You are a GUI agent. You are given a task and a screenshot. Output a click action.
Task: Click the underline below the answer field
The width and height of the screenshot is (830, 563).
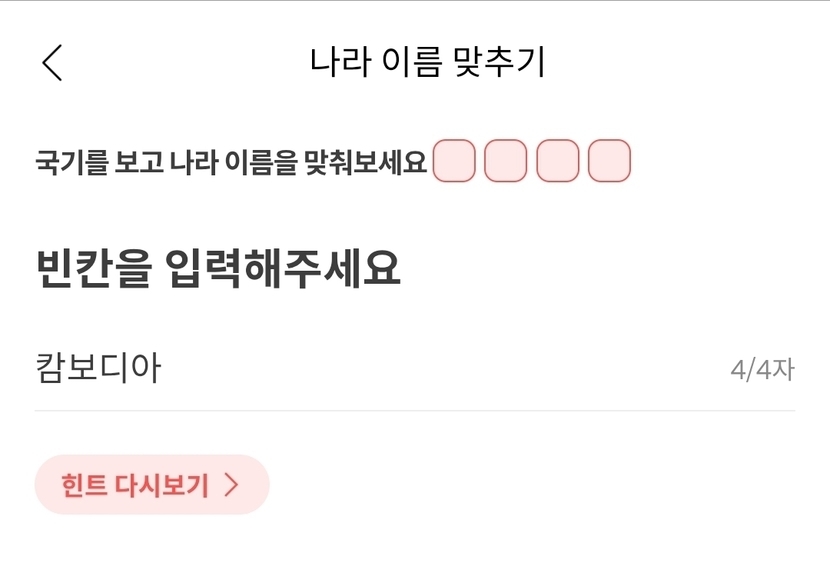tap(414, 410)
